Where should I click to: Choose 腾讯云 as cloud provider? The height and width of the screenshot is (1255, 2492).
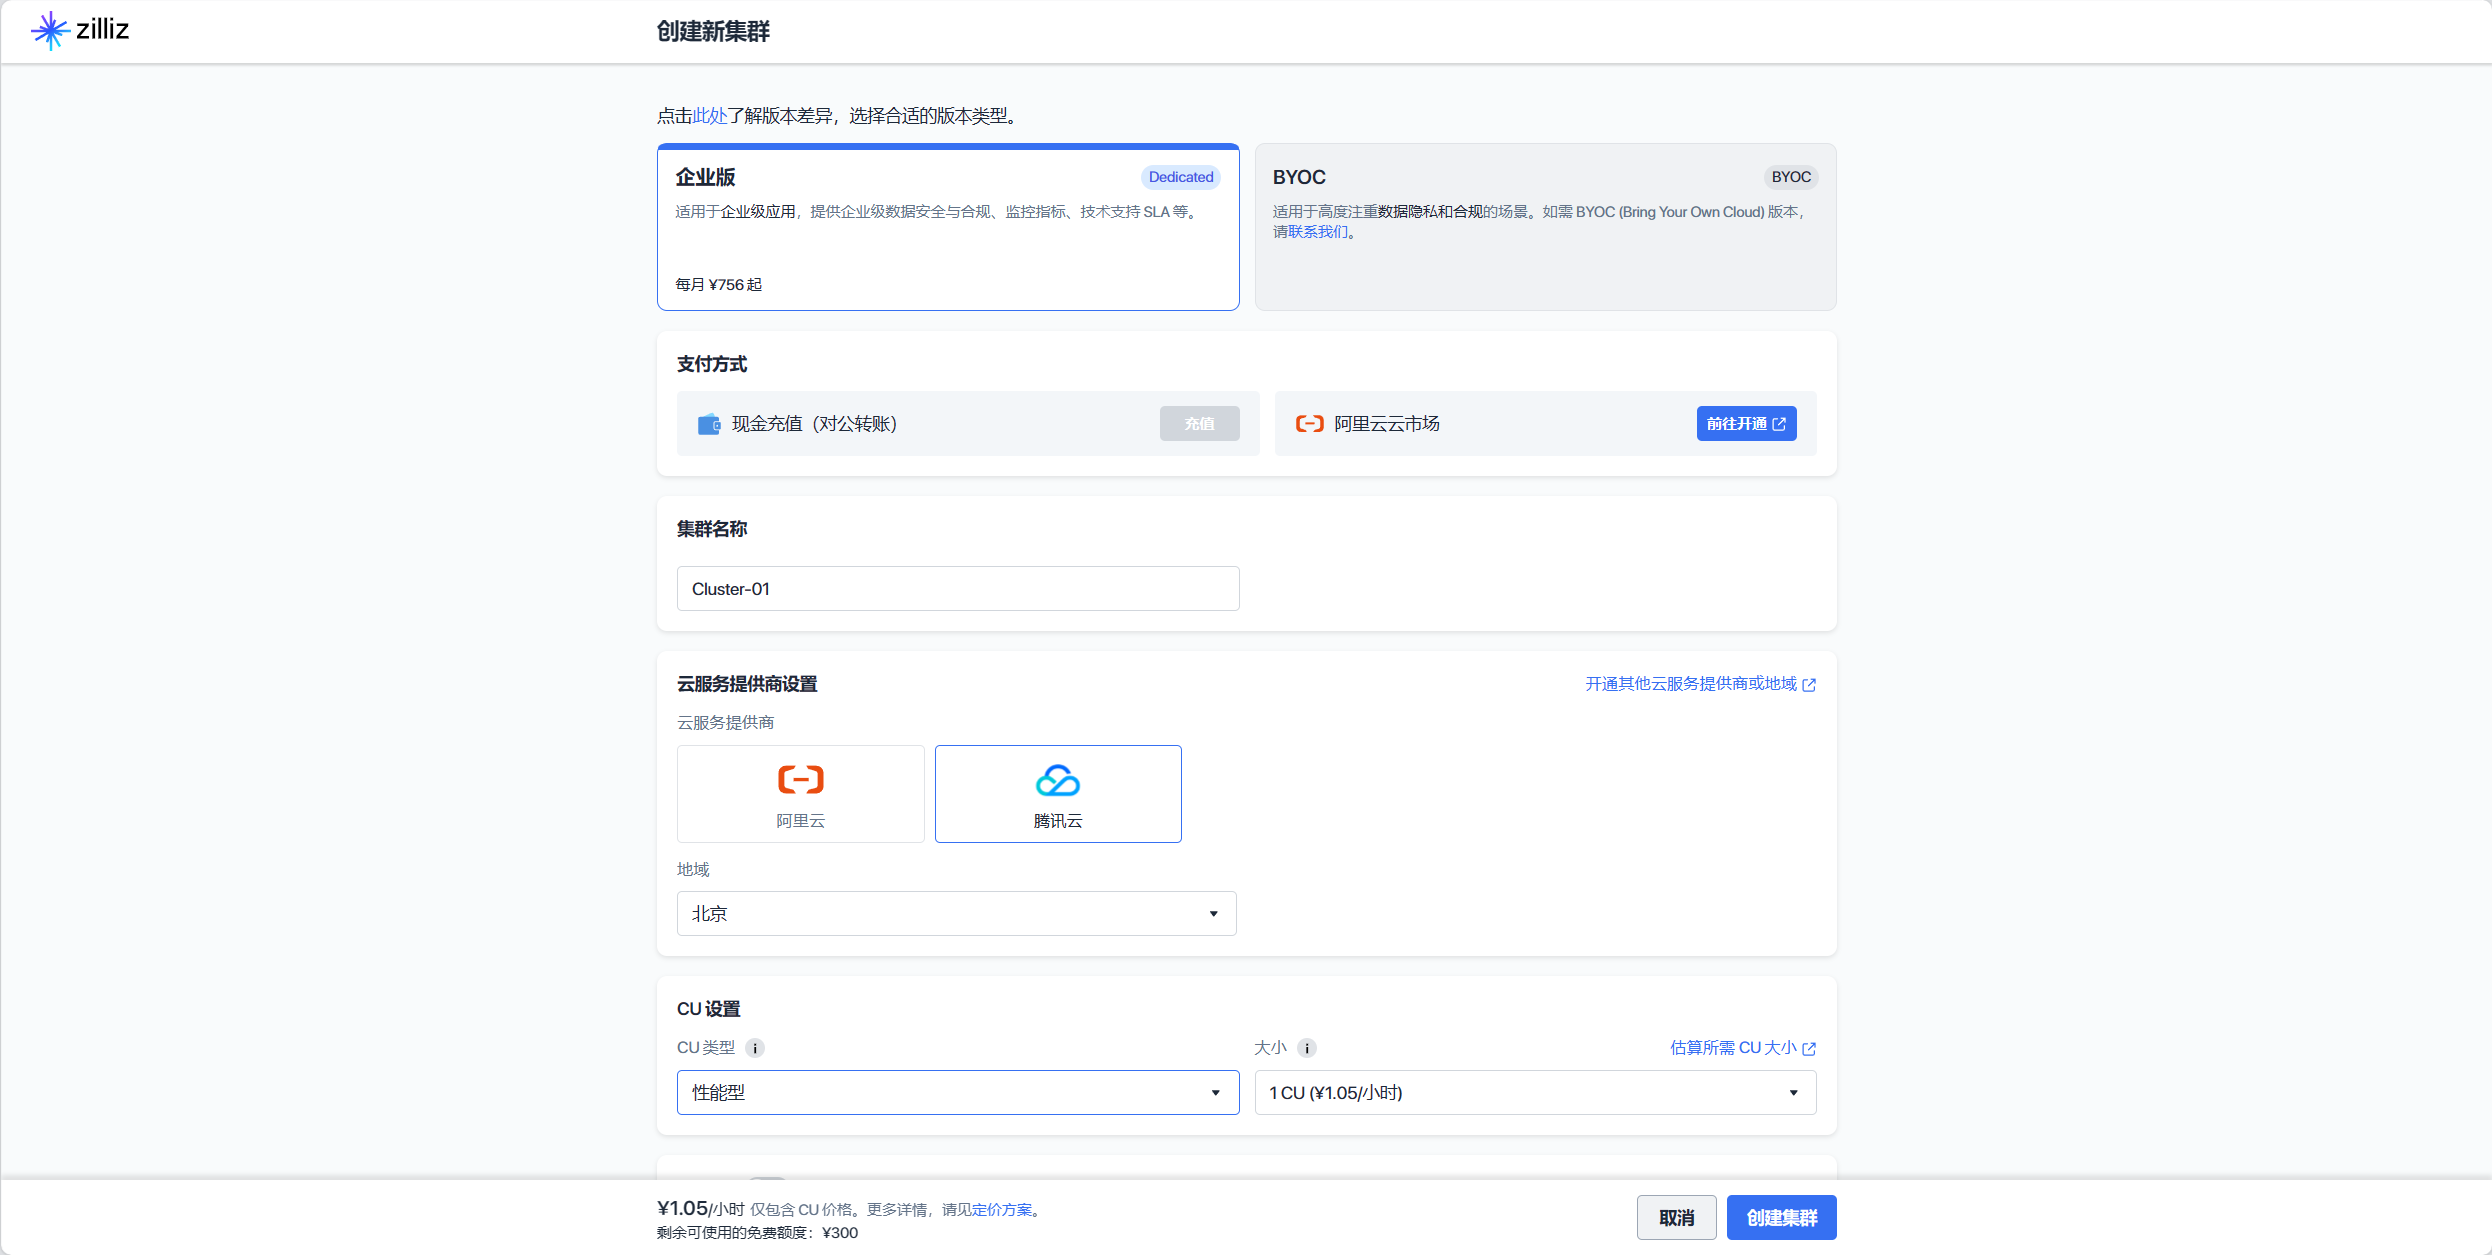click(1058, 794)
